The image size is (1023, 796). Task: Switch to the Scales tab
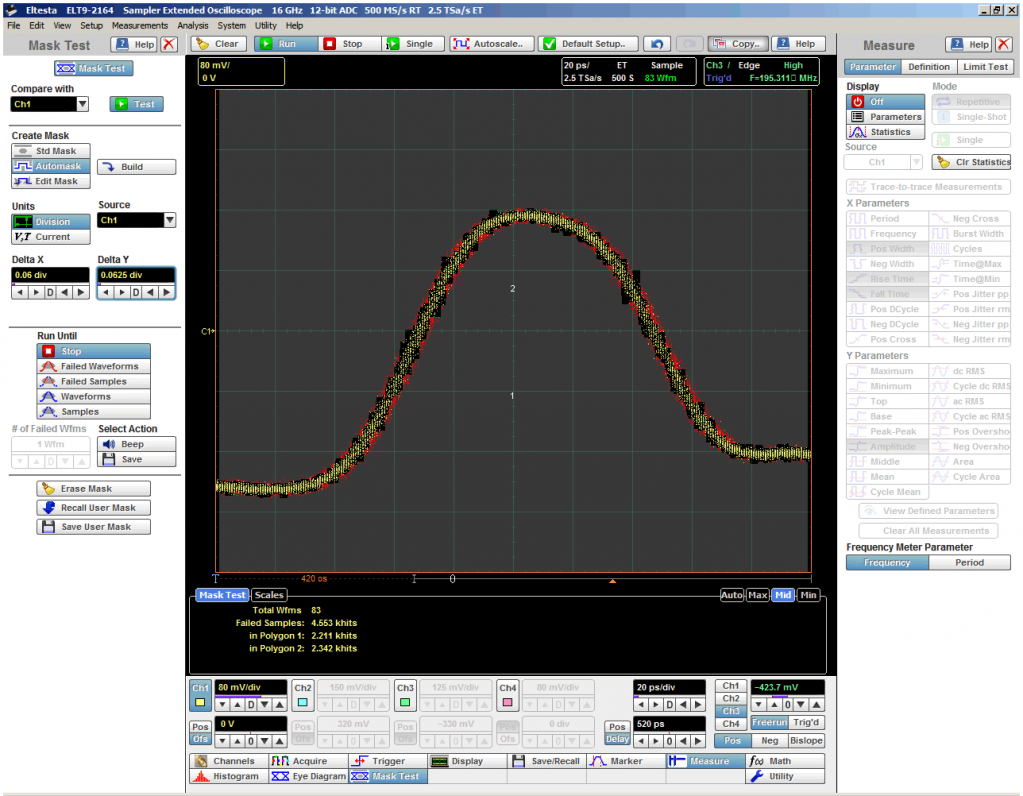[268, 595]
